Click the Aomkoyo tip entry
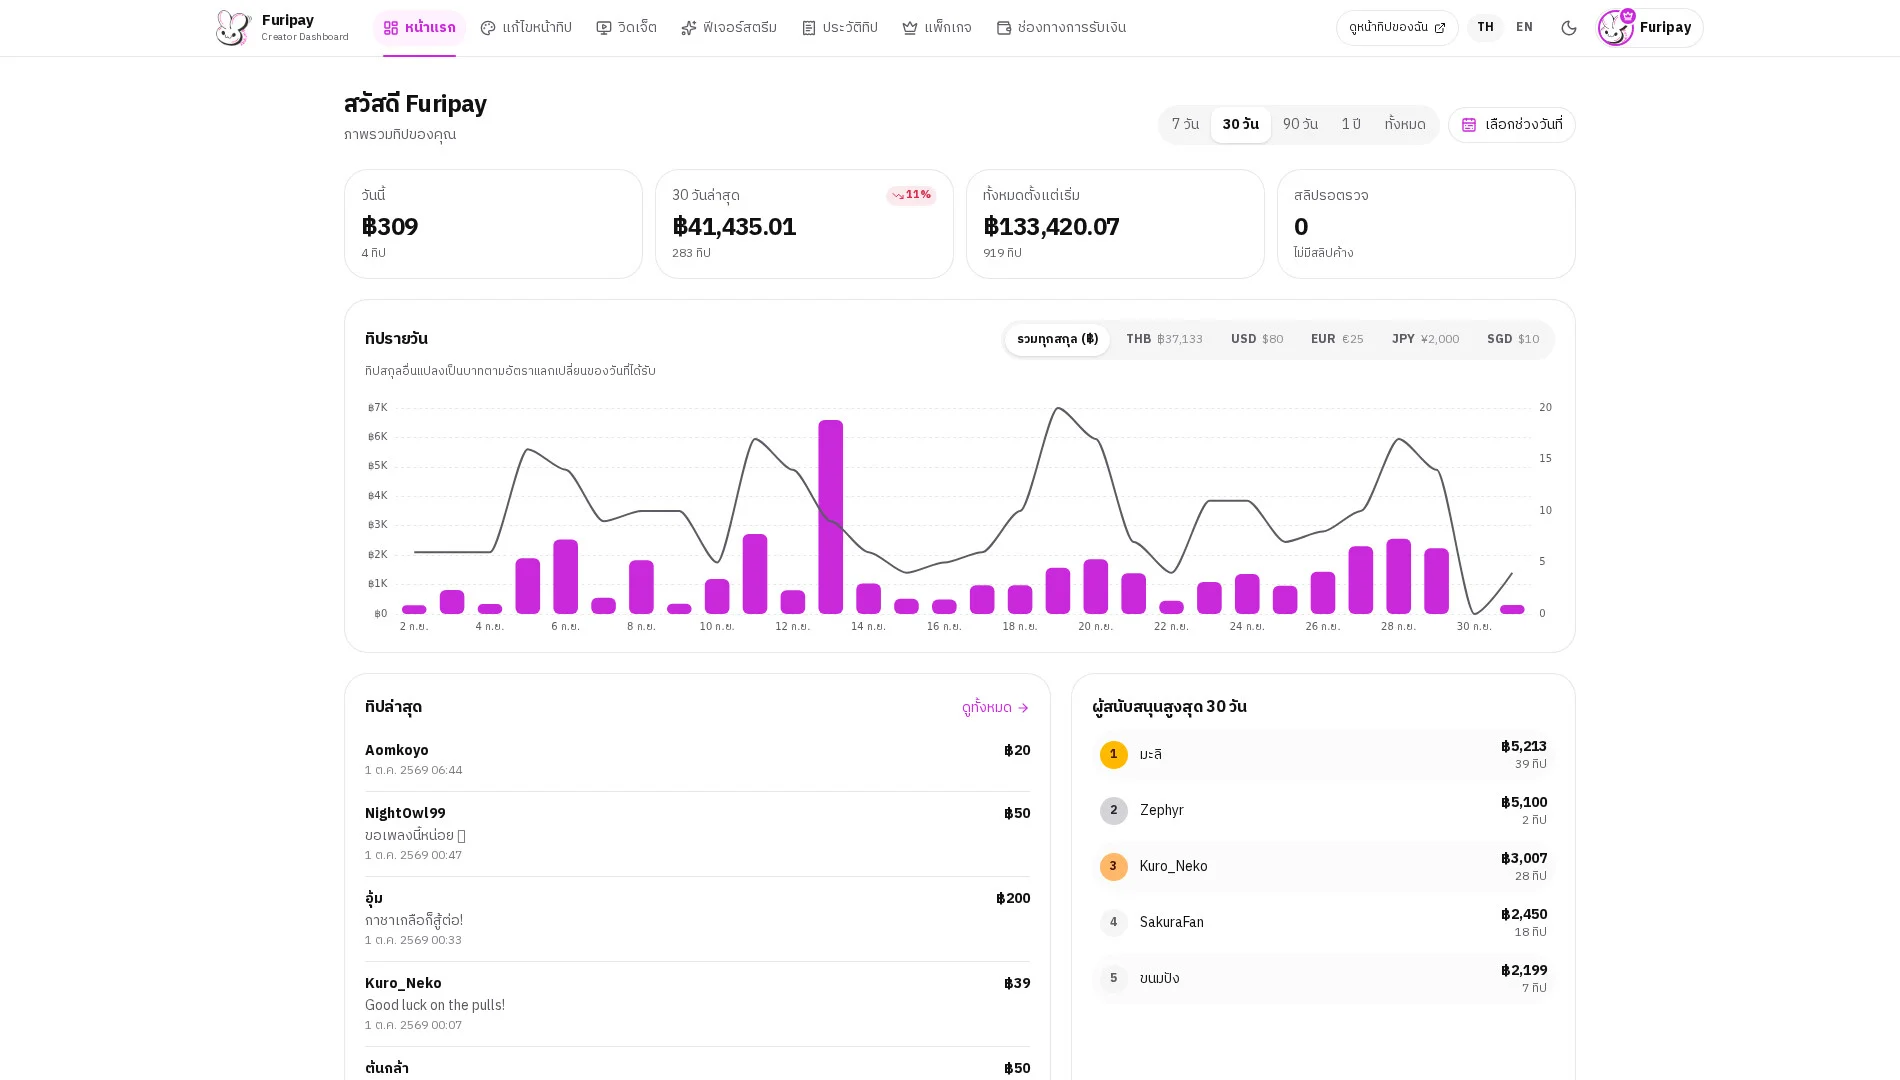Viewport: 1900px width, 1080px height. point(697,760)
